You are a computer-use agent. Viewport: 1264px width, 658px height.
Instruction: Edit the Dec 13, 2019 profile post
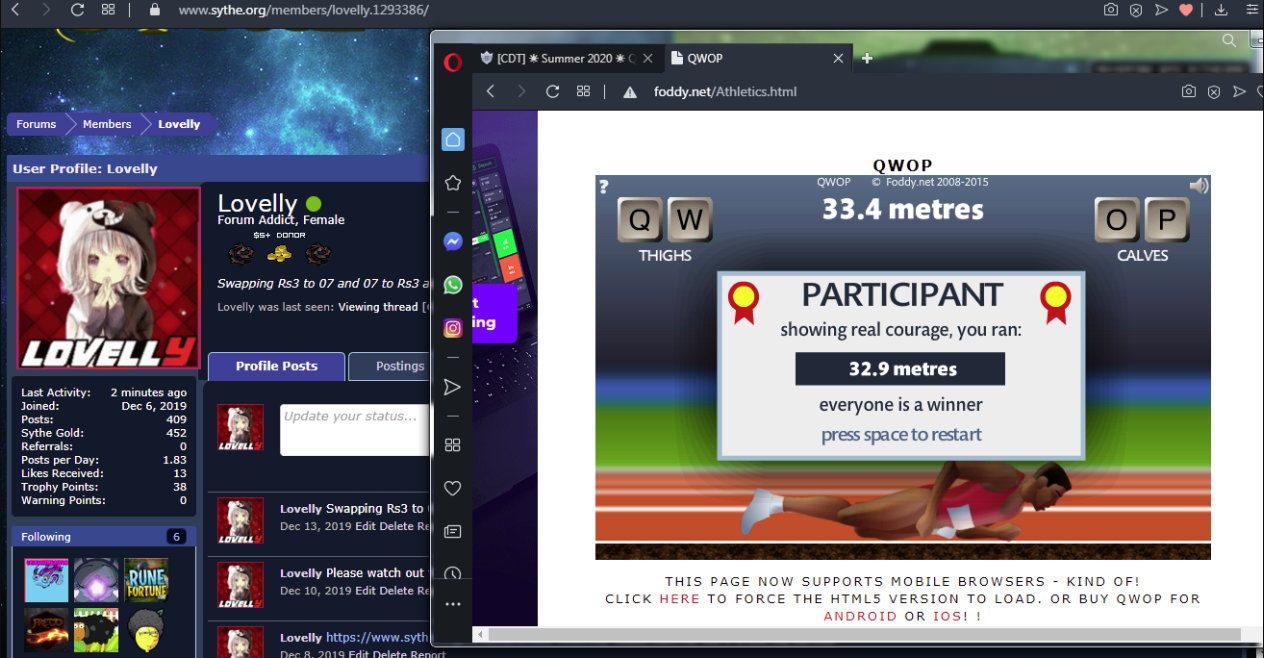click(365, 526)
